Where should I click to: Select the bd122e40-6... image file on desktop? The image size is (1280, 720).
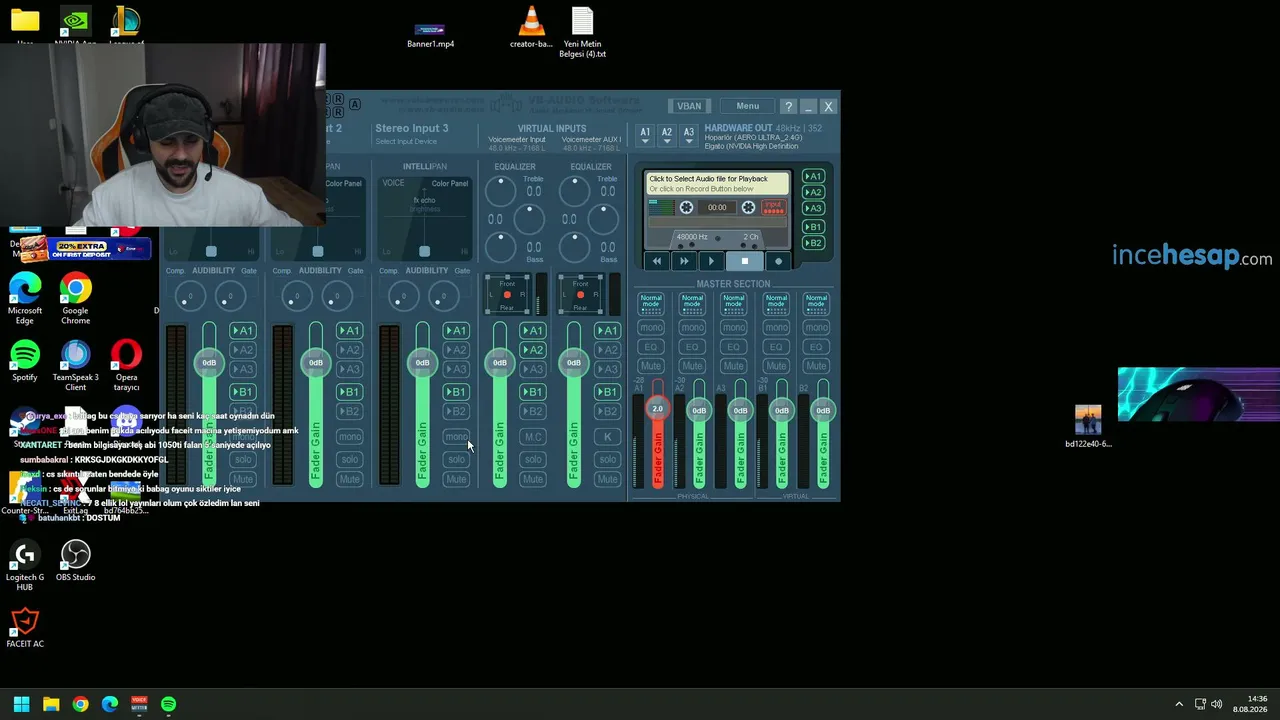(1088, 426)
